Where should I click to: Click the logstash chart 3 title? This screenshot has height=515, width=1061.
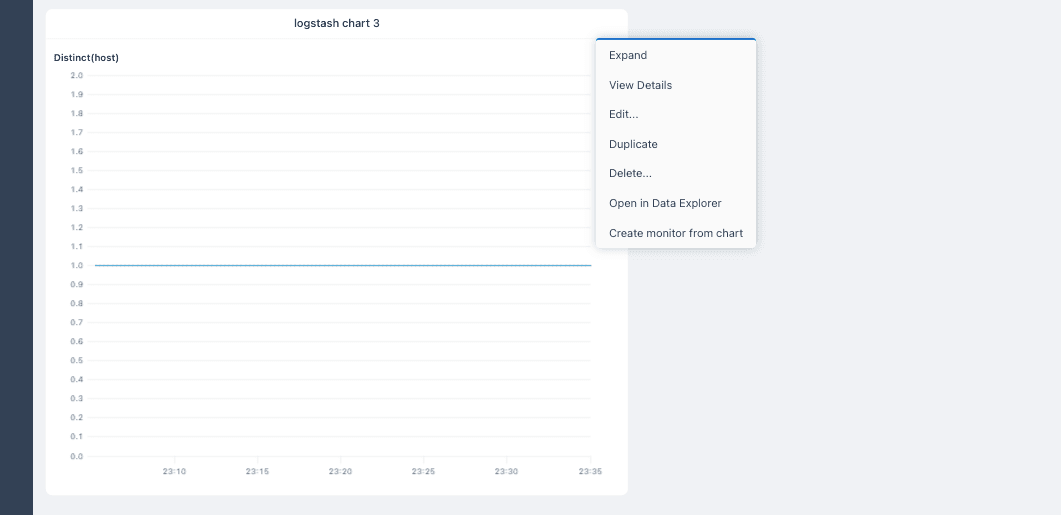pos(336,23)
